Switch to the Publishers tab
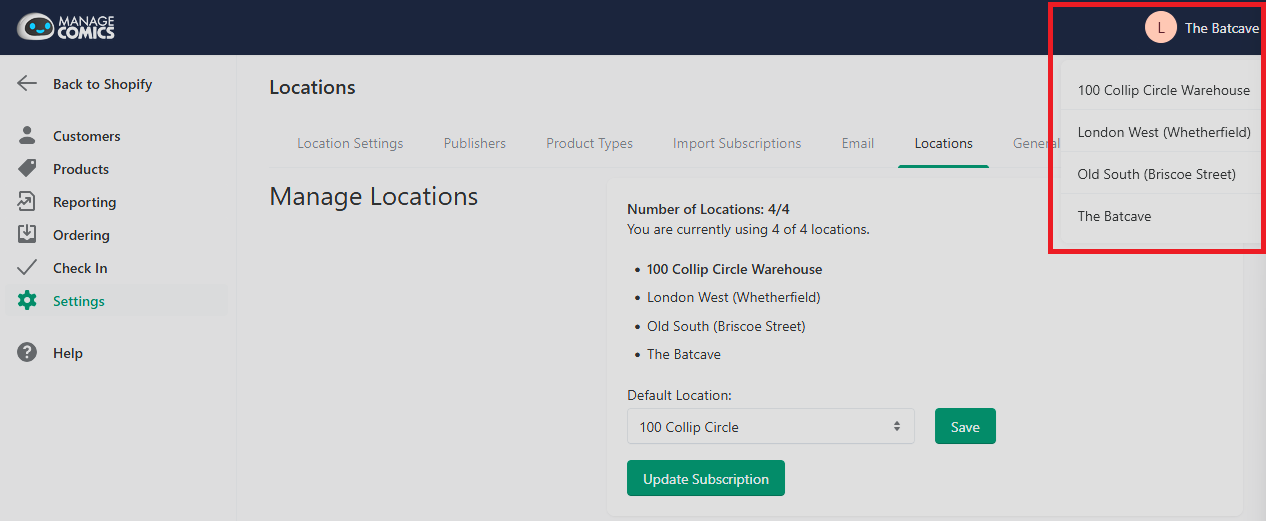This screenshot has width=1266, height=521. point(475,143)
